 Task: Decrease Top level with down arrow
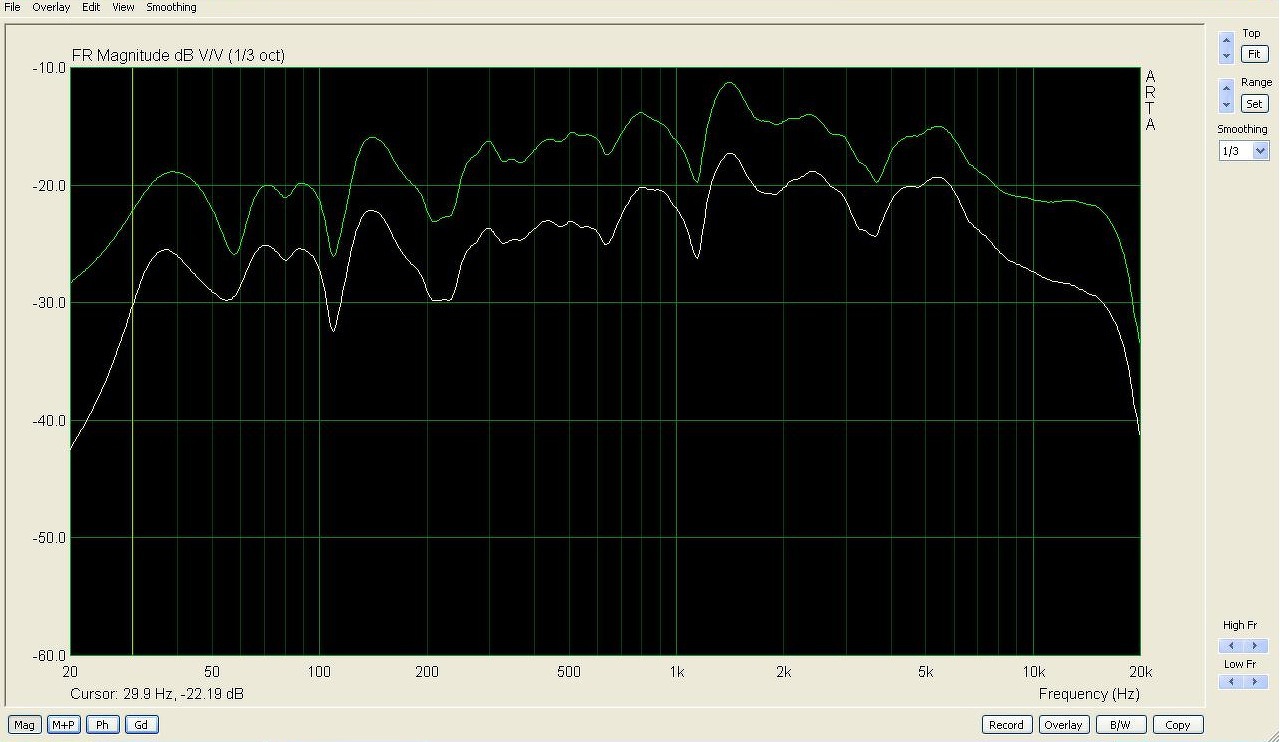[1226, 56]
